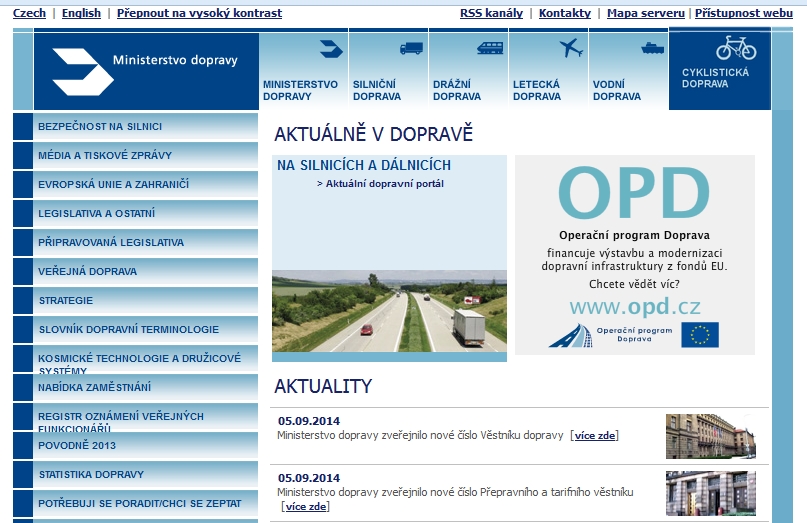The image size is (807, 523).
Task: Open Potřebuji se poradit/chci se zeptat item
Action: [136, 503]
